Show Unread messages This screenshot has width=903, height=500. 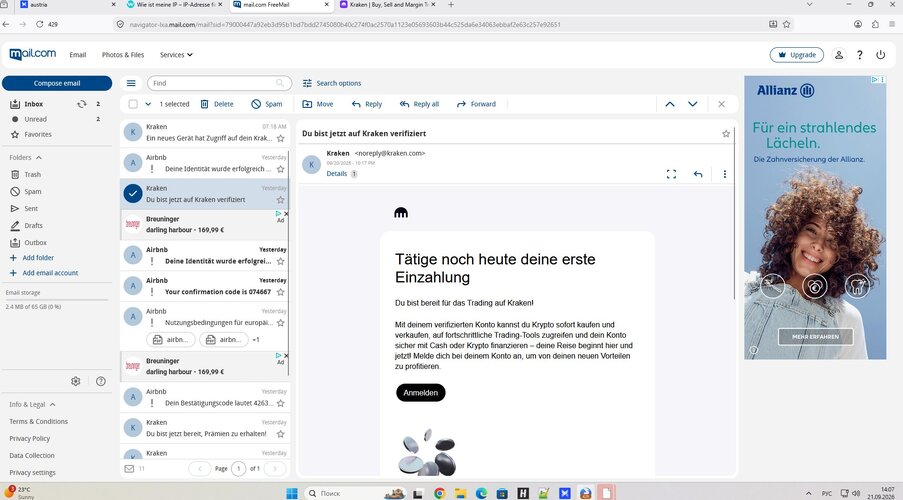pyautogui.click(x=35, y=119)
